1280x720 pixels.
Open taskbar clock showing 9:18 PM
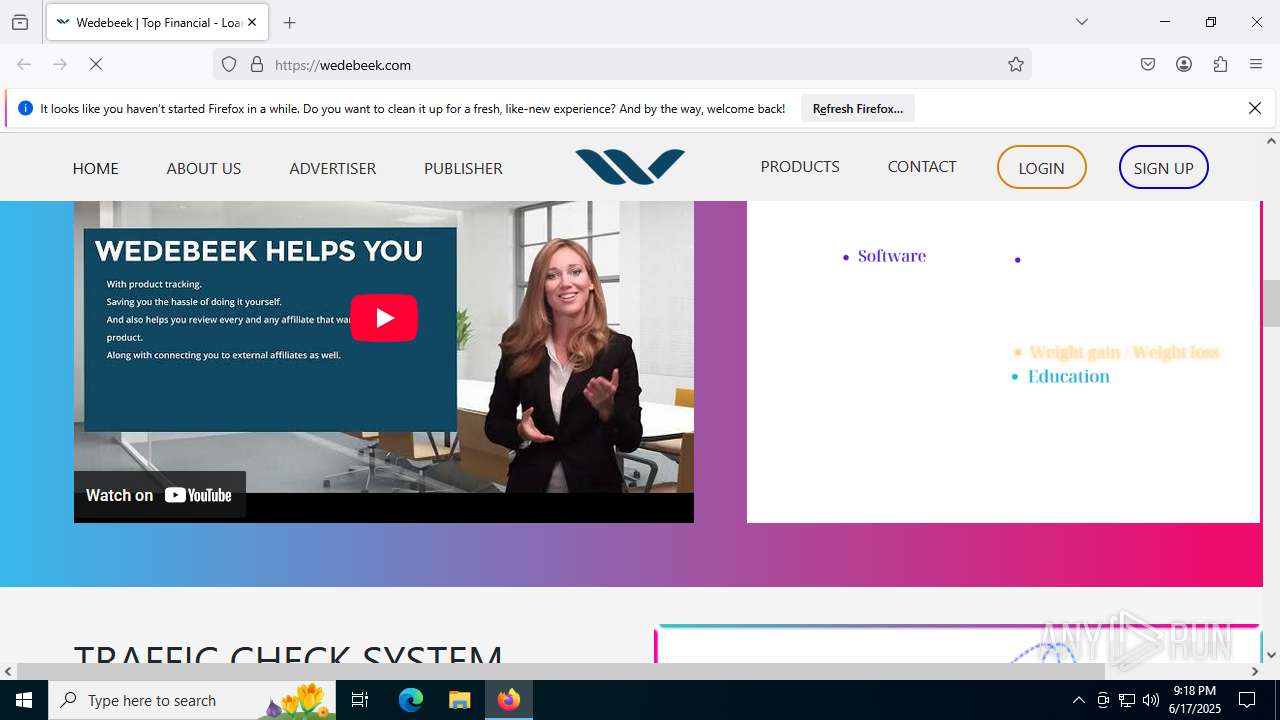point(1195,700)
